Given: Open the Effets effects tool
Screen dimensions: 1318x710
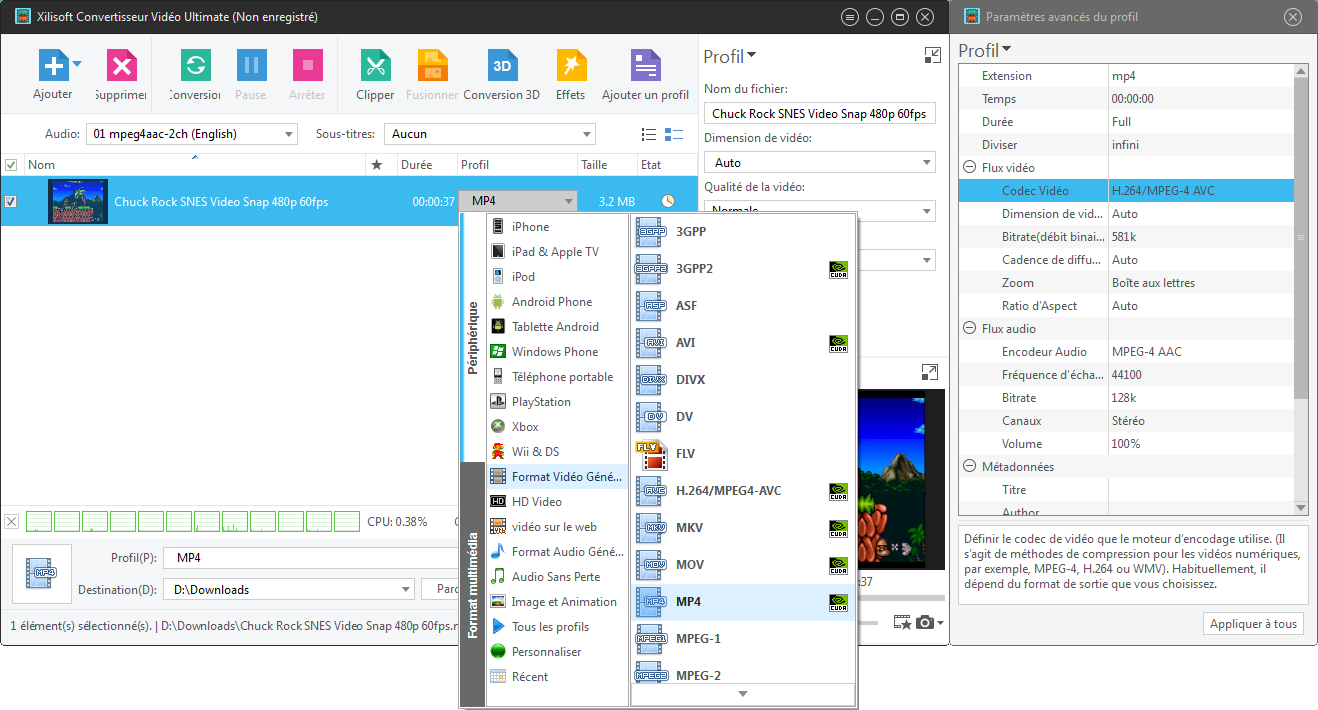Looking at the screenshot, I should click(x=570, y=67).
